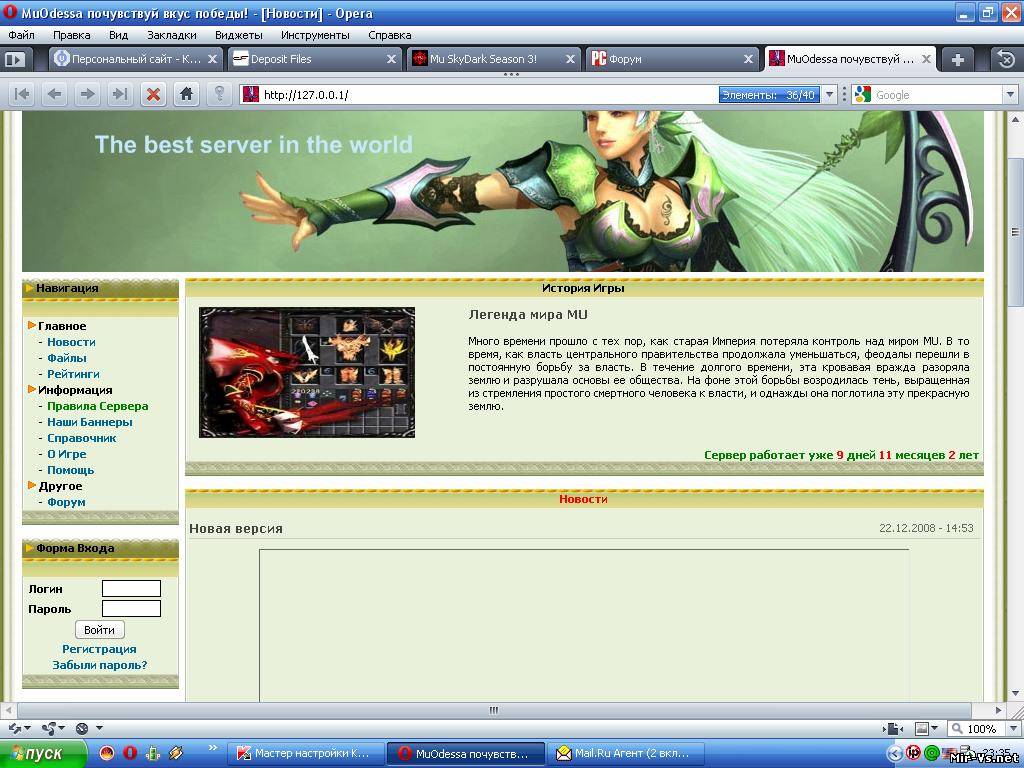Click the Google search engine icon

click(863, 95)
